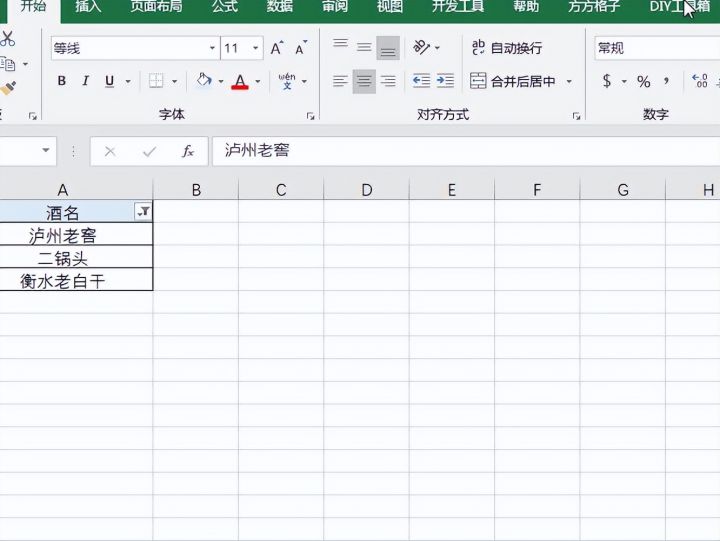Screen dimensions: 720x541
Task: Toggle italic formatting
Action: [85, 81]
